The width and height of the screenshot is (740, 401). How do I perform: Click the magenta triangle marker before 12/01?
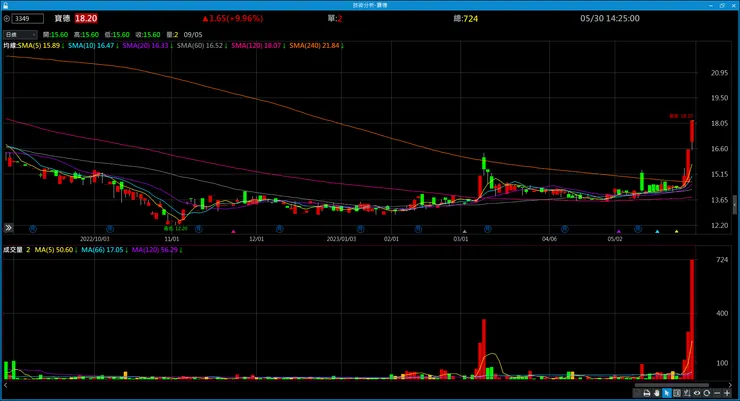click(233, 232)
